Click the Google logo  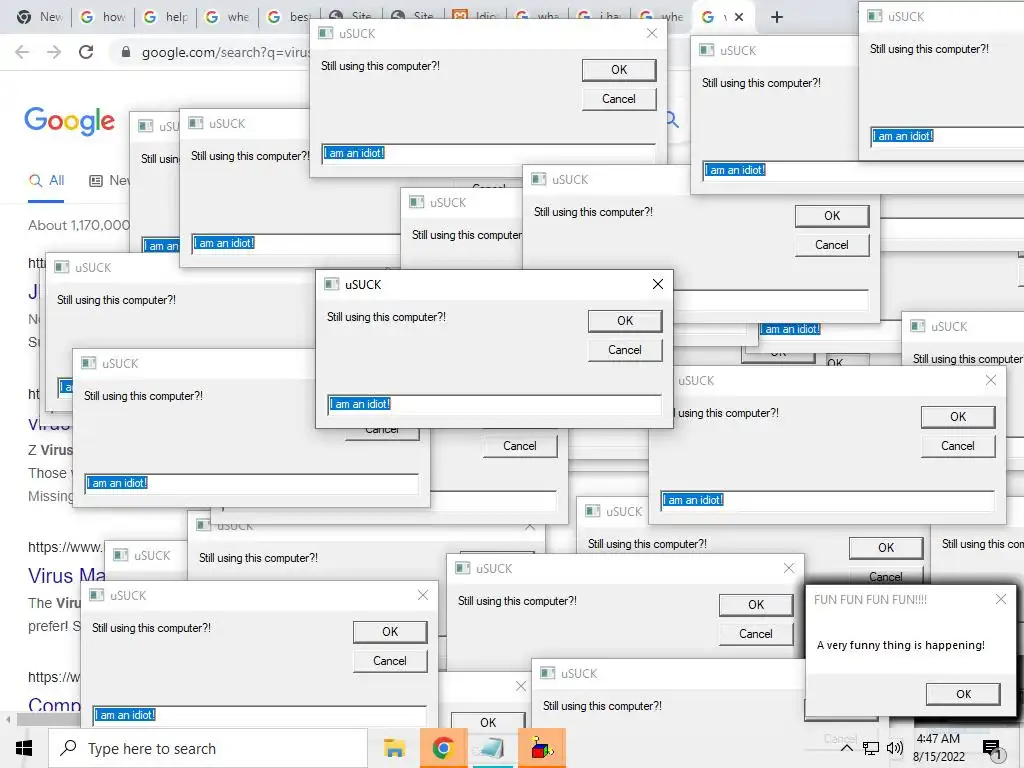coord(69,121)
